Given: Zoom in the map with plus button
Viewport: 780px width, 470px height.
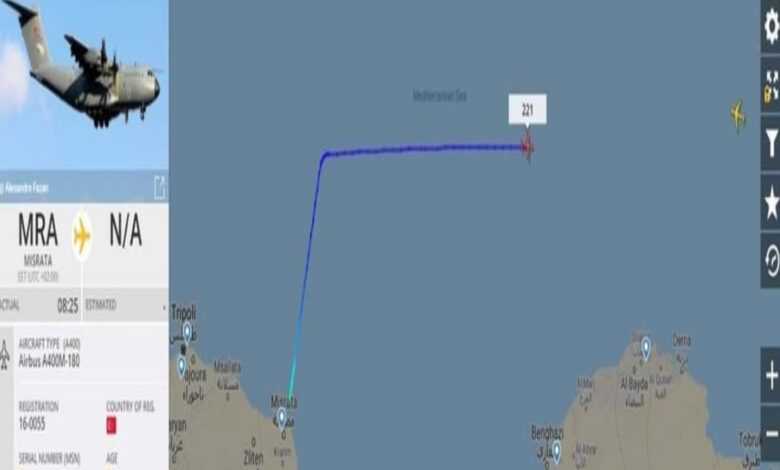Looking at the screenshot, I should (771, 375).
